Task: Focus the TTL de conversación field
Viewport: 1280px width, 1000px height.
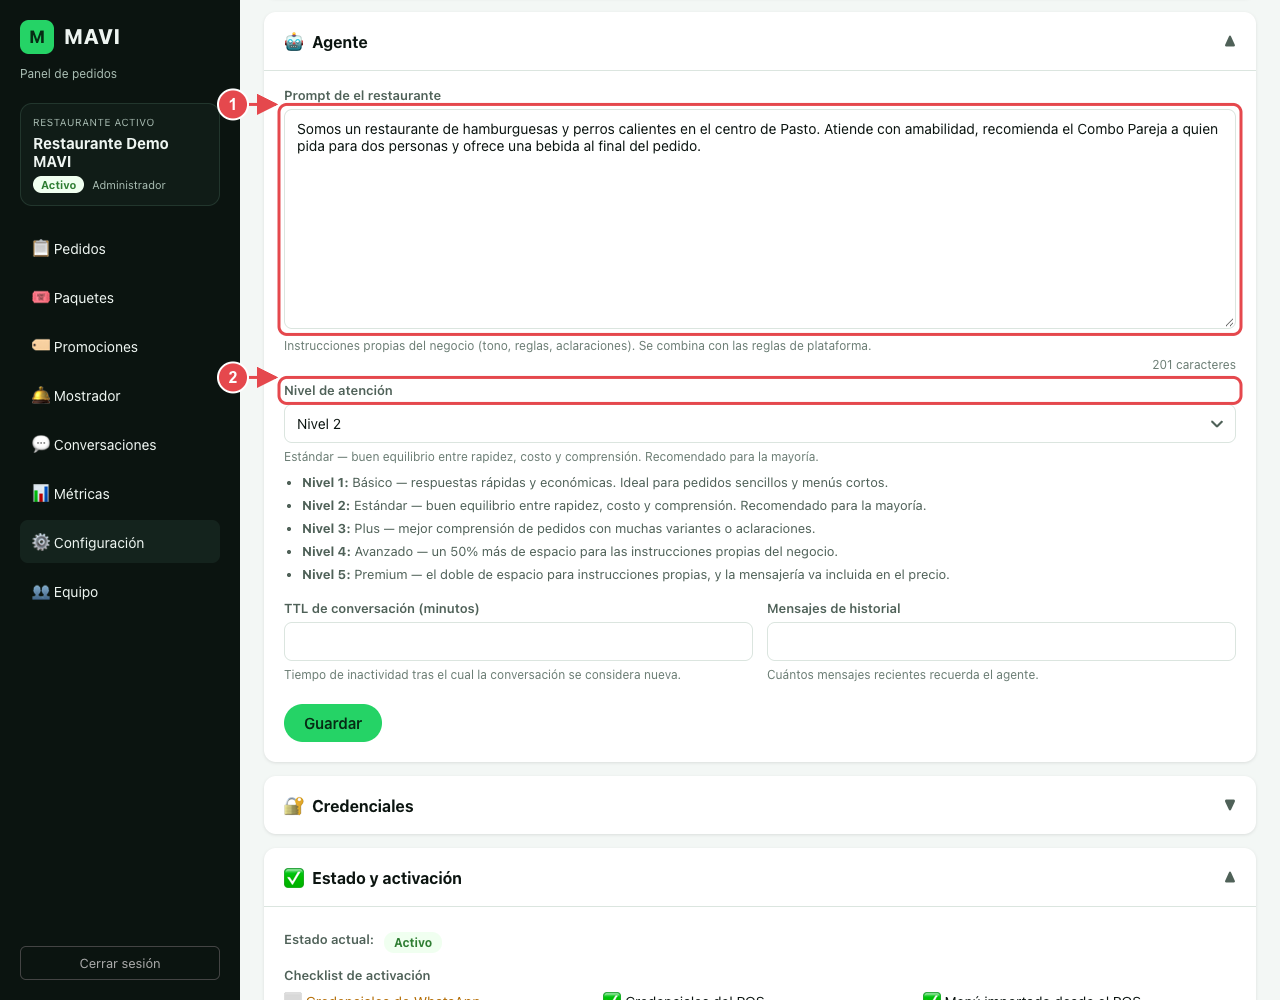Action: click(x=518, y=641)
